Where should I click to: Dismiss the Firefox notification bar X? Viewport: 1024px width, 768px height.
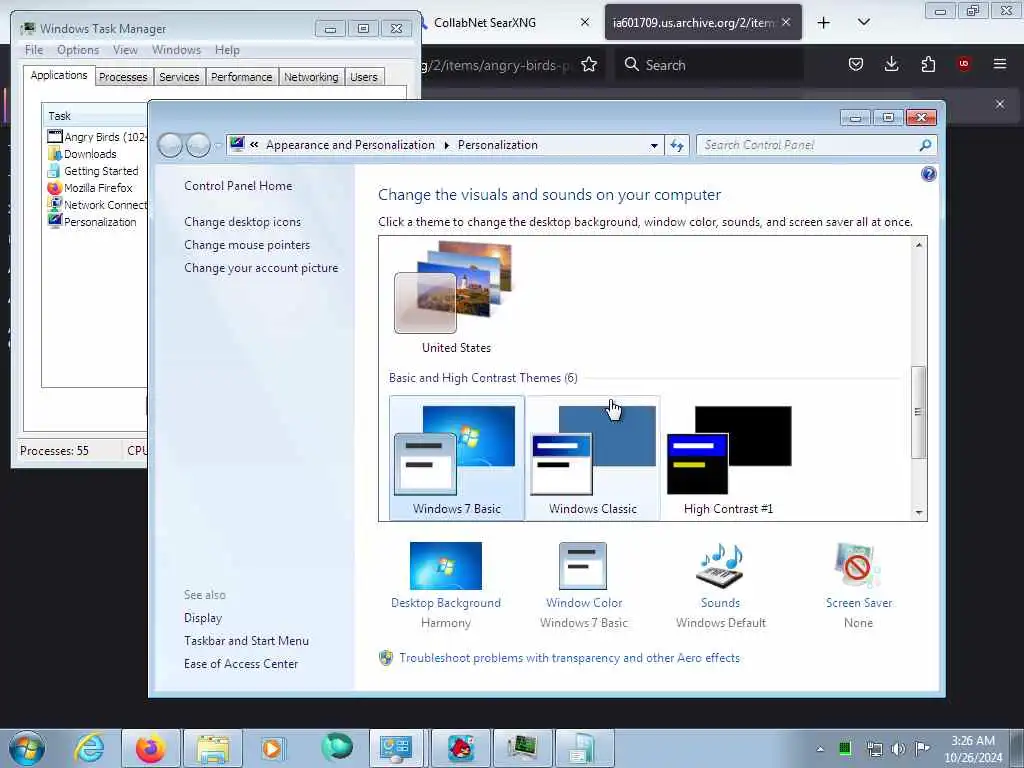tap(1000, 104)
